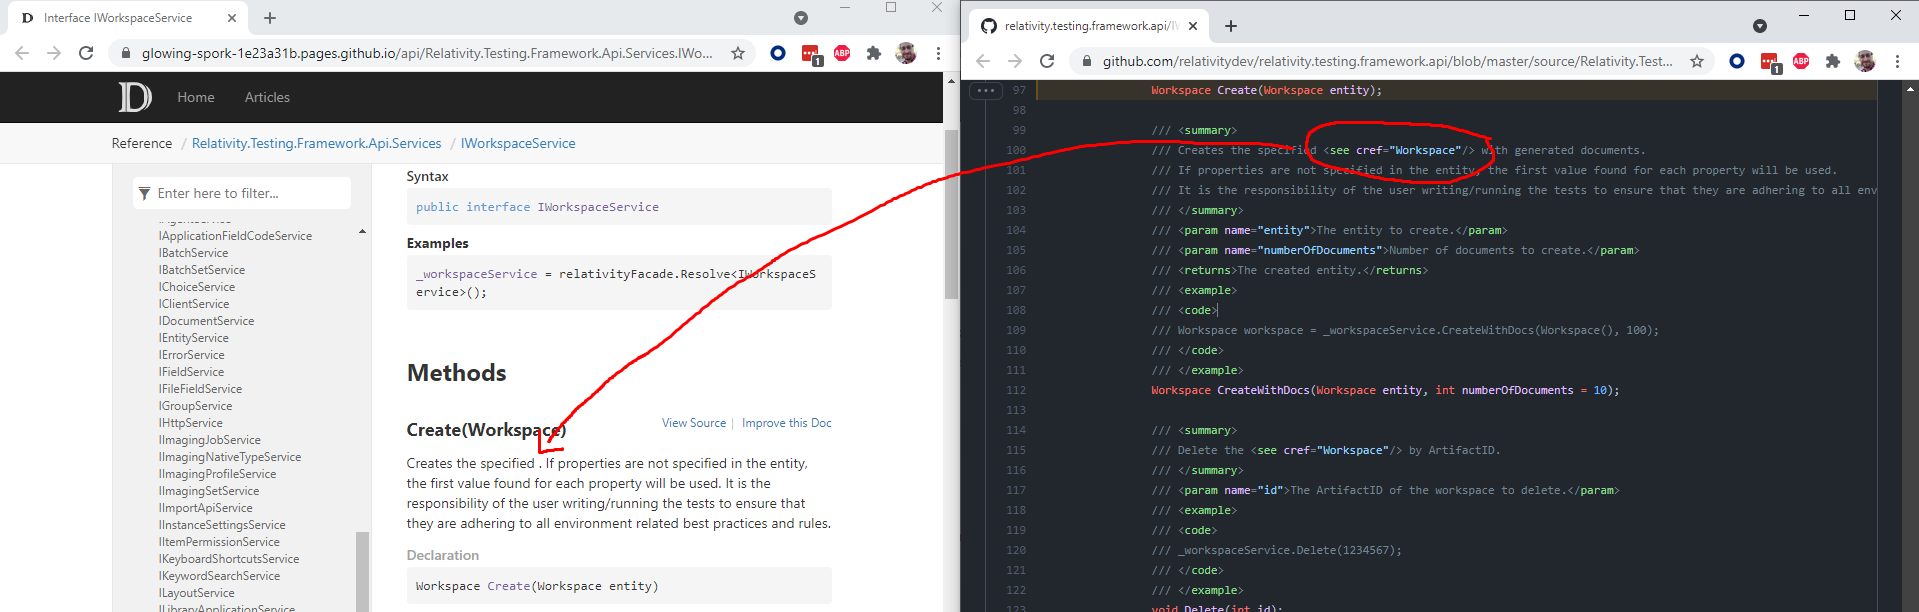Open IHttpService in the sidebar
The image size is (1919, 612).
pos(191,423)
